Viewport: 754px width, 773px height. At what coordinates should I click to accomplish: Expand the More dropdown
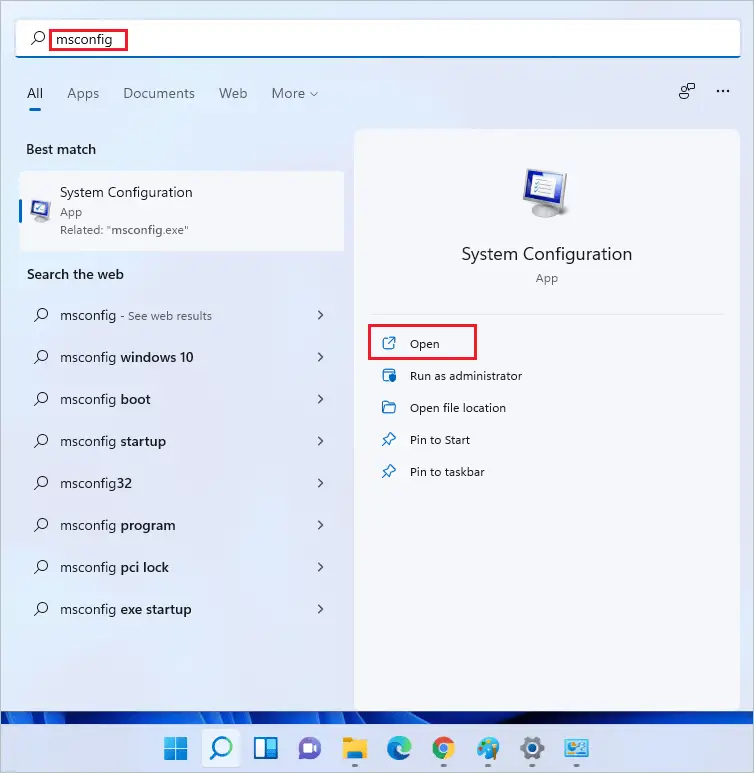point(294,93)
